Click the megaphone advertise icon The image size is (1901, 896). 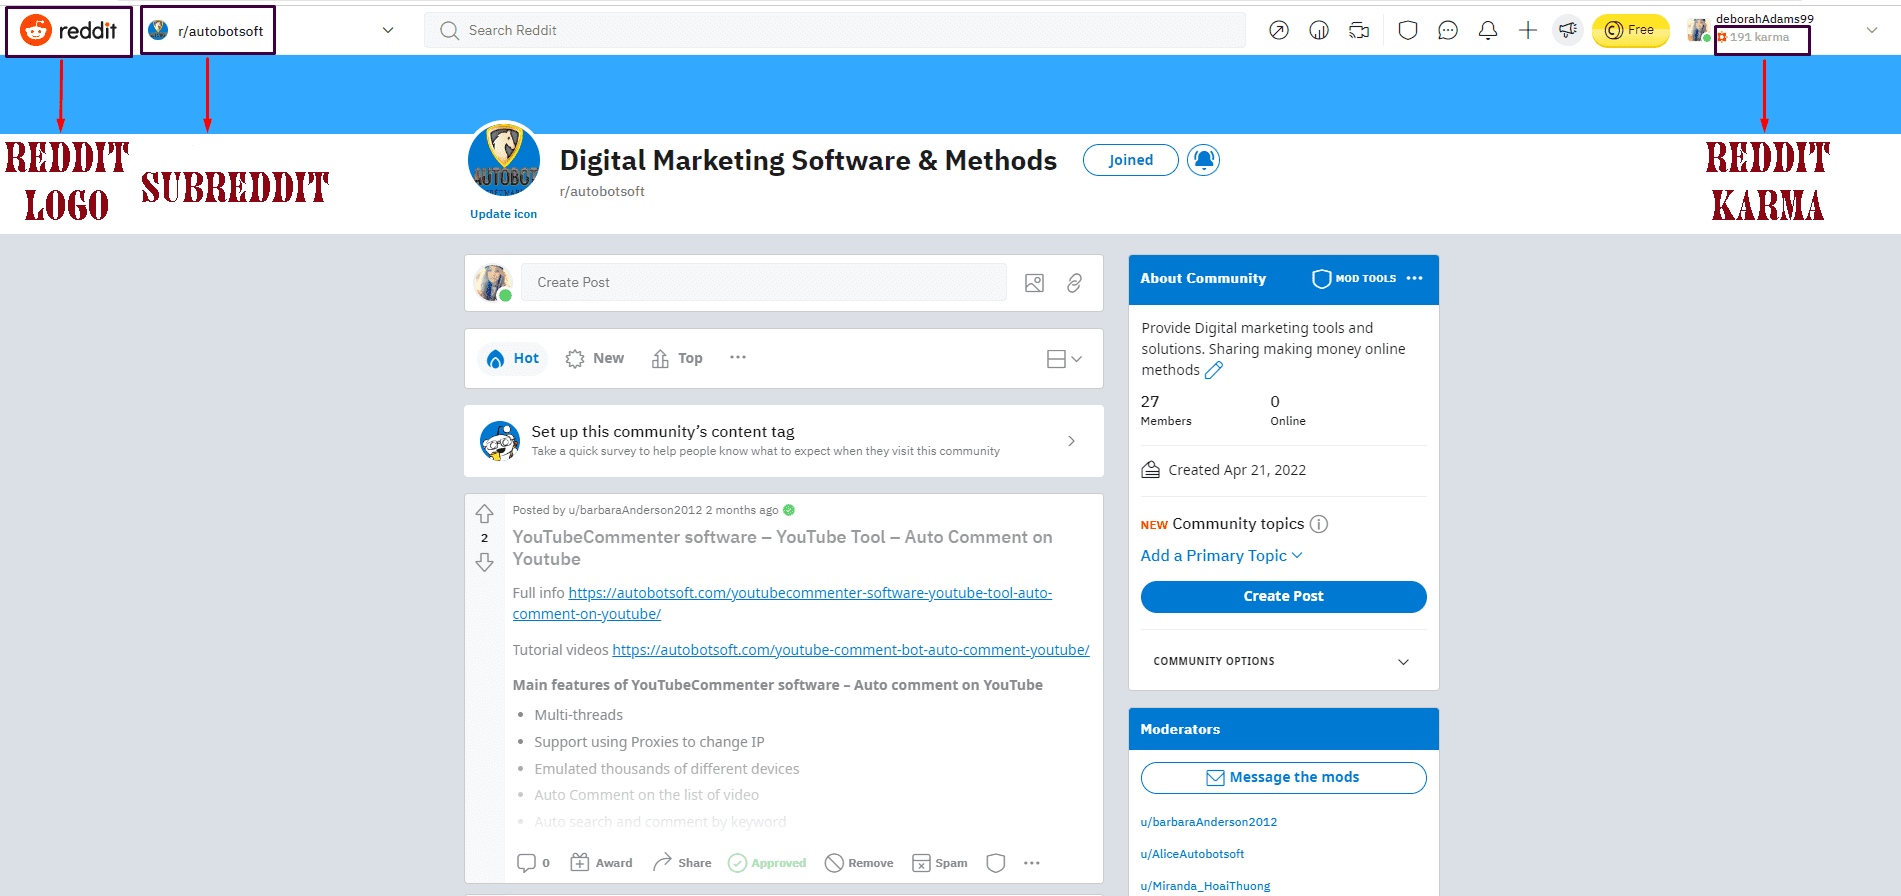[x=1568, y=30]
